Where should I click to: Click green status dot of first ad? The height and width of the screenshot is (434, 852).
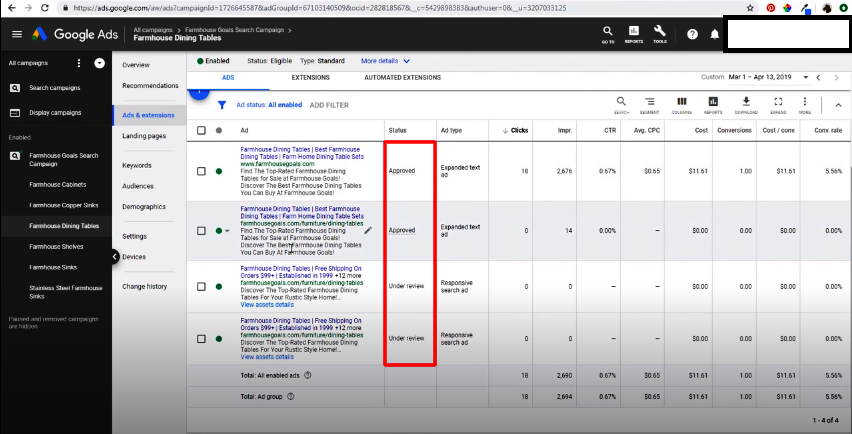pos(218,171)
